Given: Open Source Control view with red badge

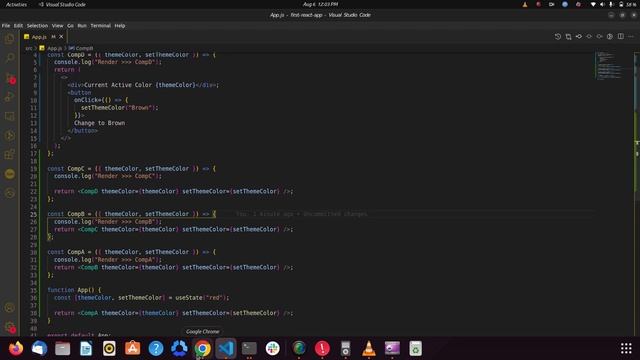Looking at the screenshot, I should point(9,78).
